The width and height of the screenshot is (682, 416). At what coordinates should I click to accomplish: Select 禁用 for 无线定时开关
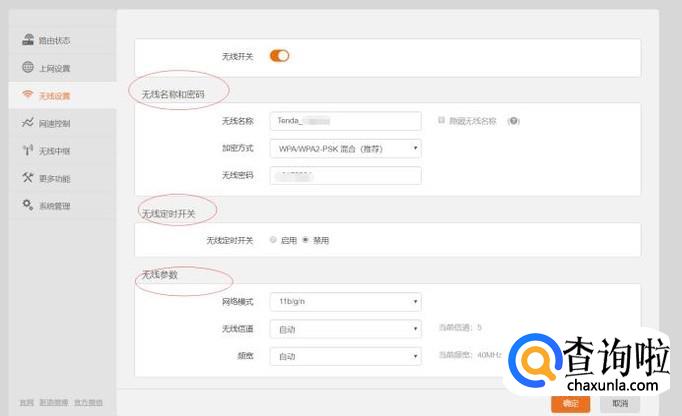point(305,240)
